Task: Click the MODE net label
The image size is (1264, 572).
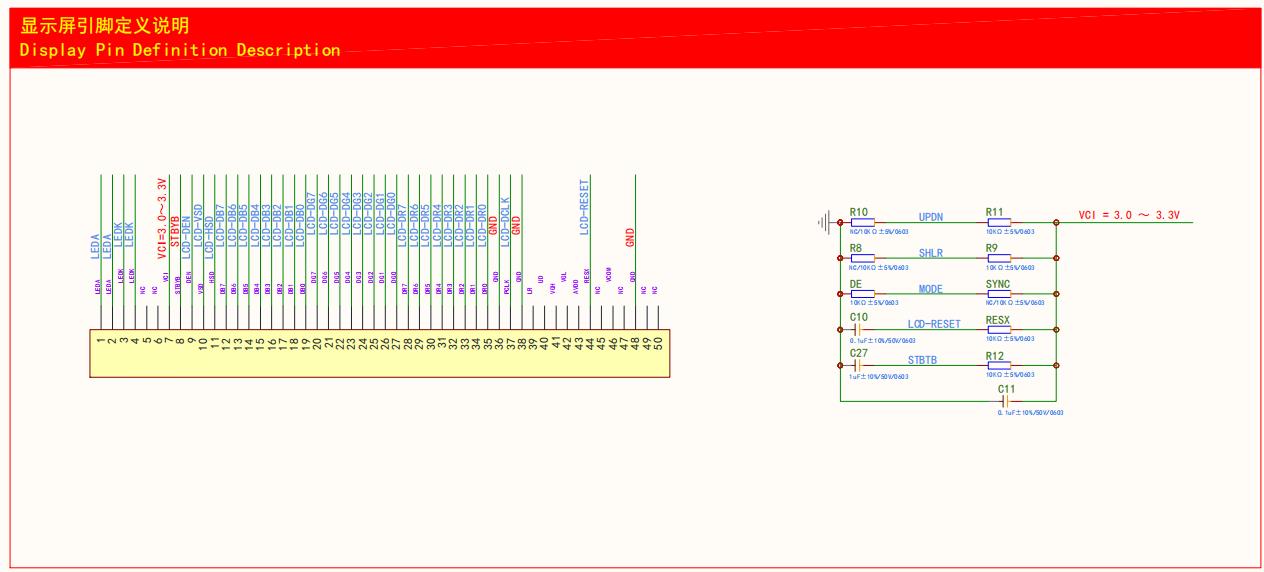Action: (x=931, y=288)
